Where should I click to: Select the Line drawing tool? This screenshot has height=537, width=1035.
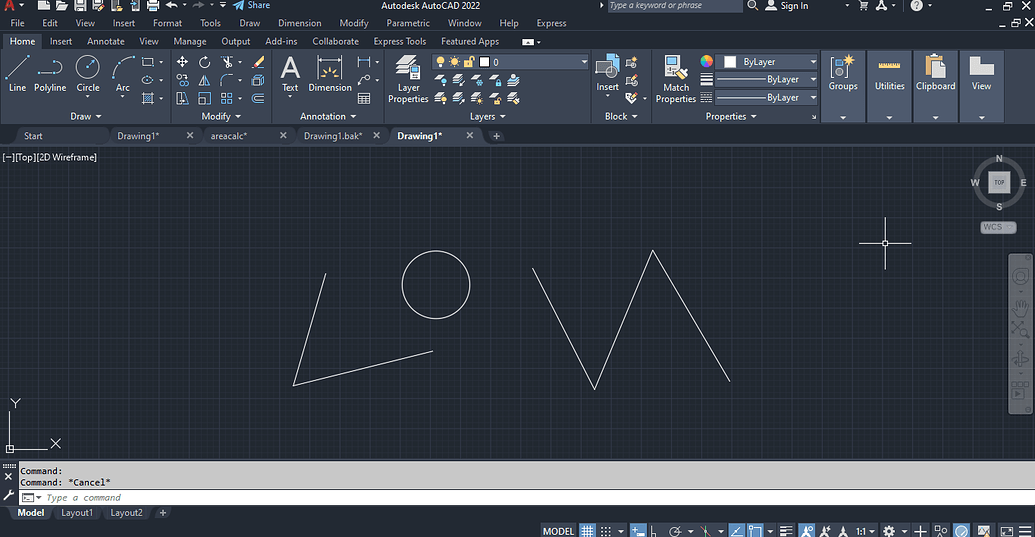point(18,73)
